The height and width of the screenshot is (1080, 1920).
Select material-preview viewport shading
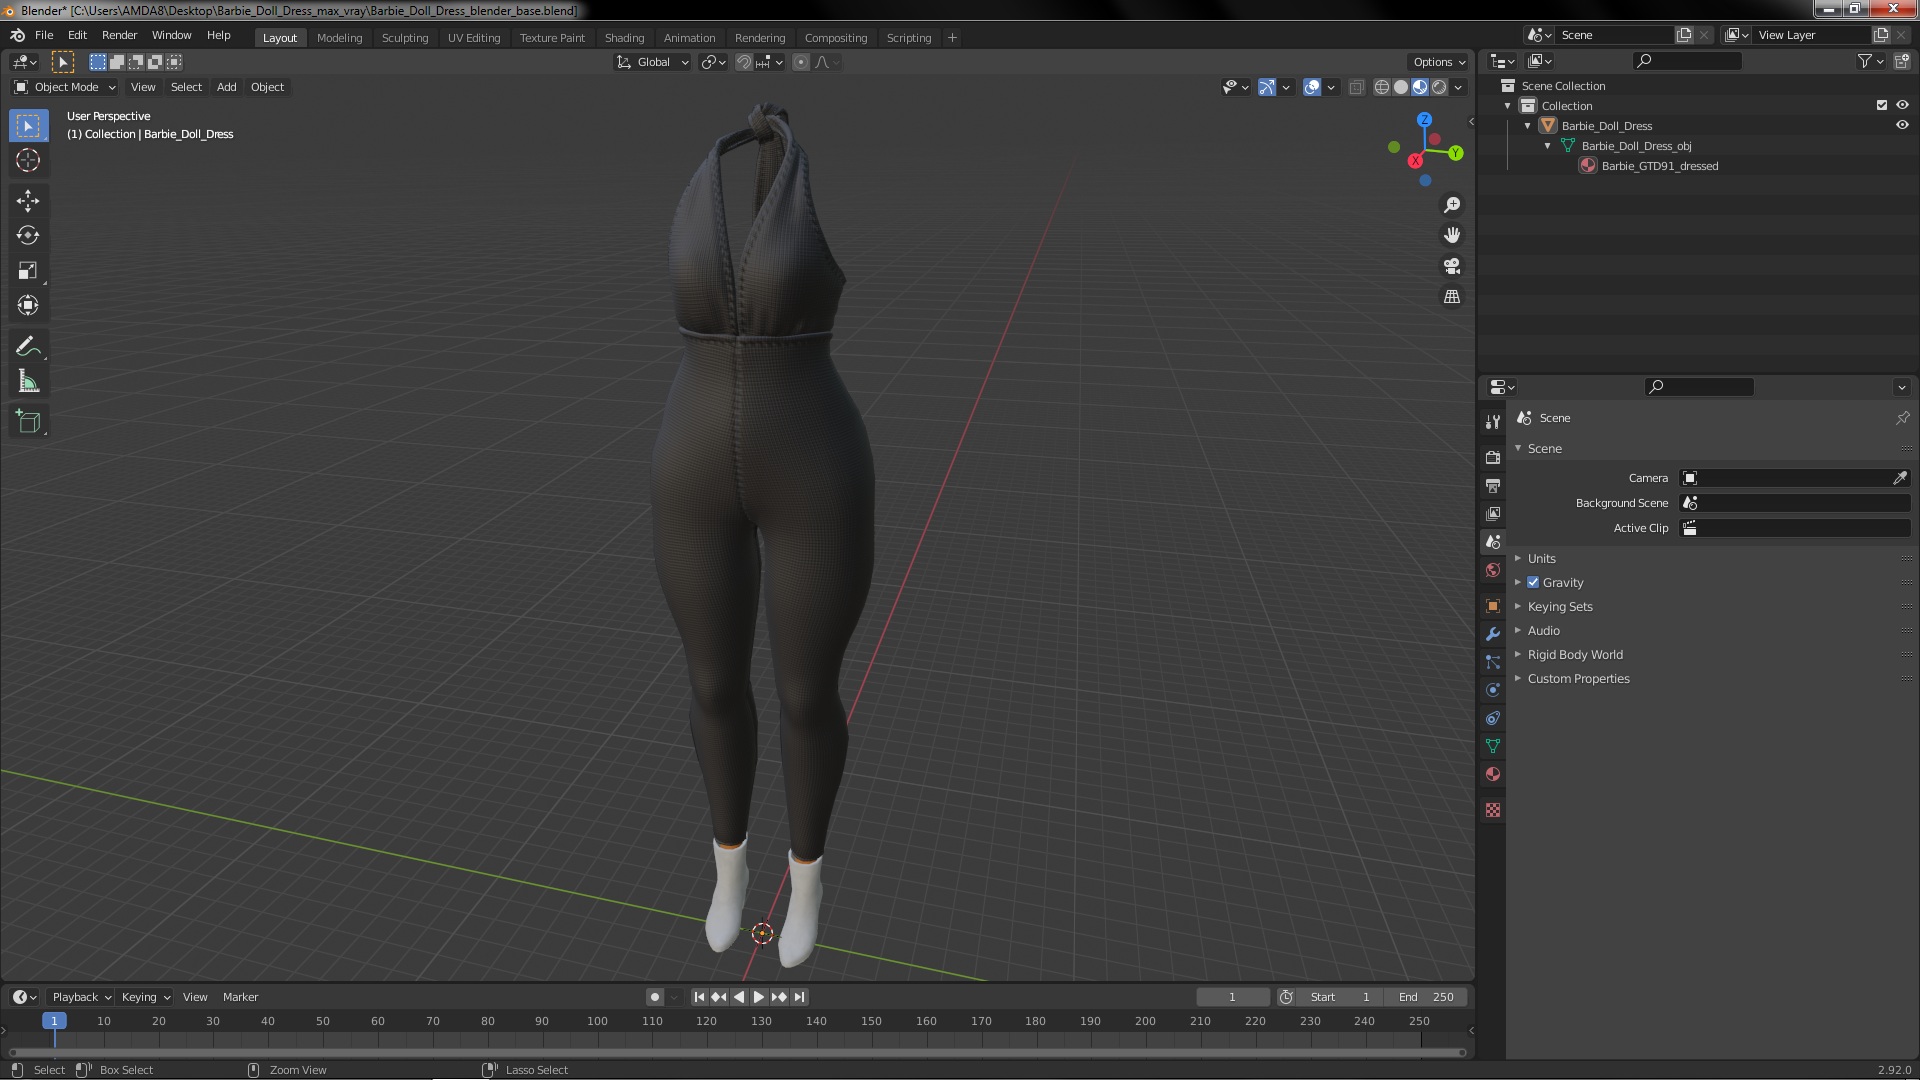[x=1420, y=87]
